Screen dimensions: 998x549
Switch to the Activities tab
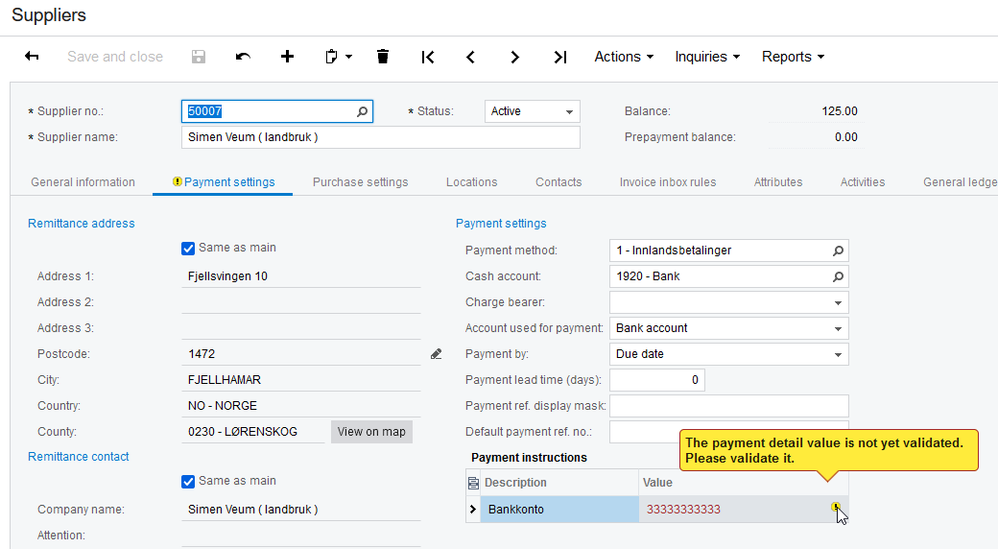[x=862, y=182]
